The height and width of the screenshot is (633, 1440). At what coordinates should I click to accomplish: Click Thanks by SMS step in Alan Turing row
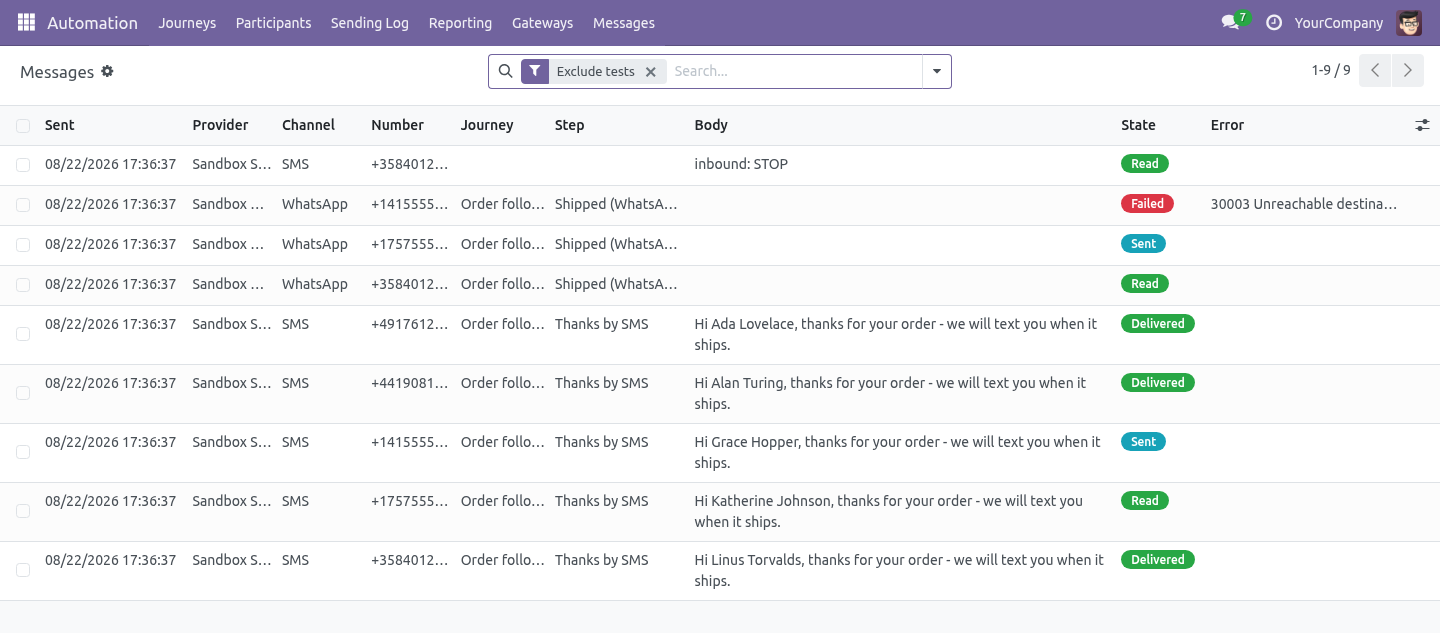[602, 383]
